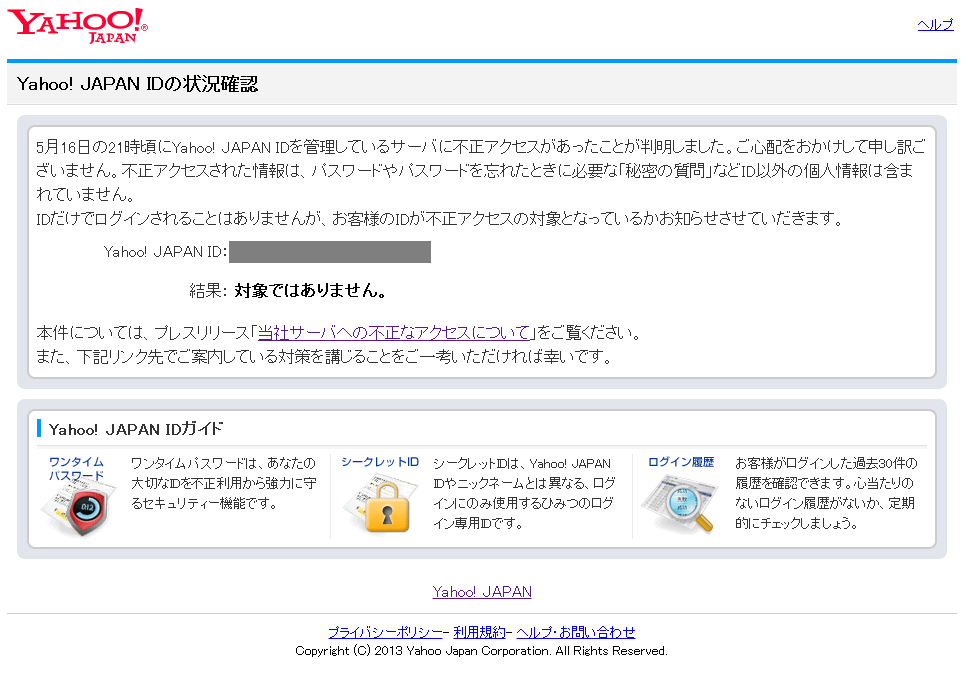The image size is (968, 675).
Task: Click the 結果: label
Action: (208, 290)
